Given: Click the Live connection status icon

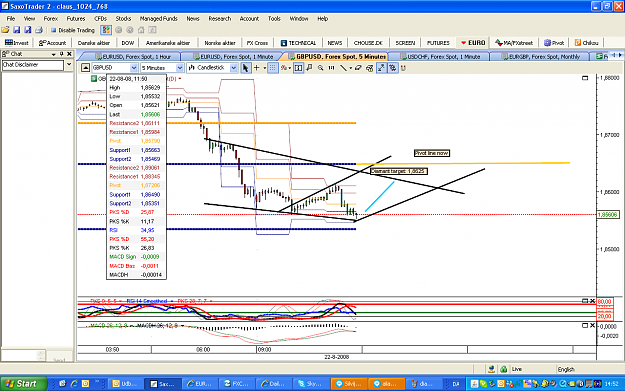Looking at the screenshot, I should pos(503,369).
